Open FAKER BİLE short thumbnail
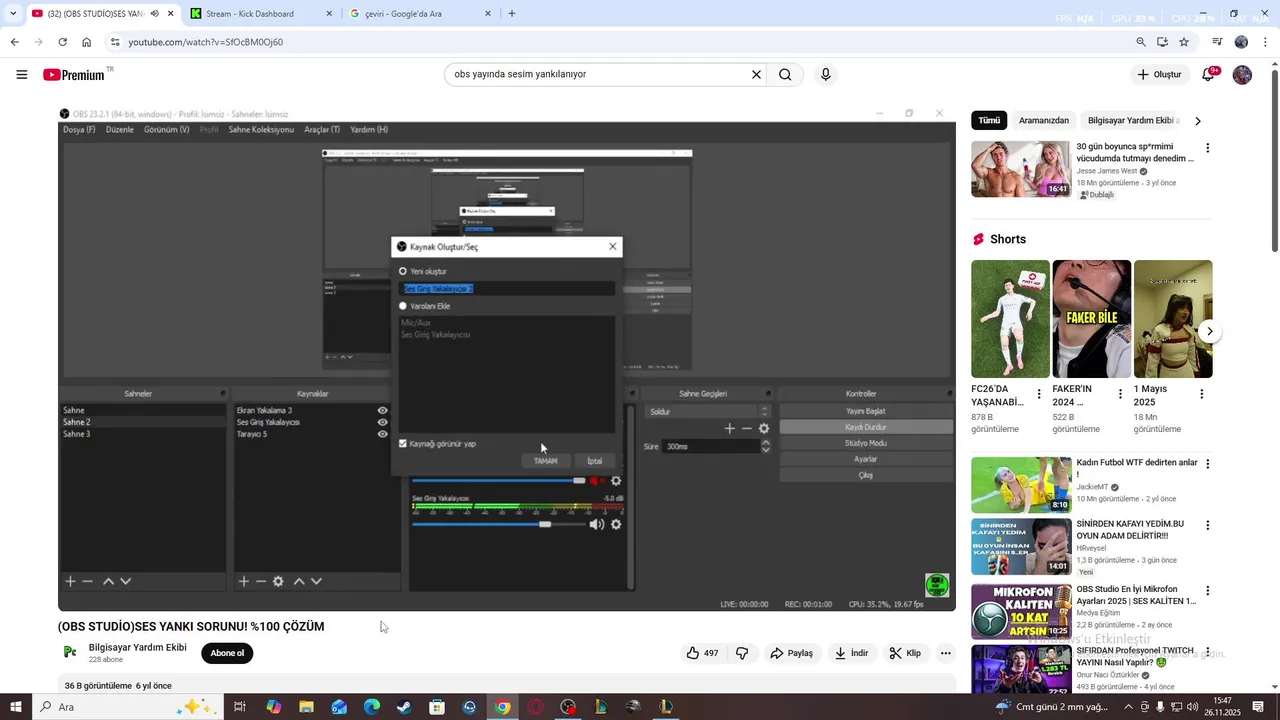This screenshot has height=720, width=1280. click(x=1092, y=319)
